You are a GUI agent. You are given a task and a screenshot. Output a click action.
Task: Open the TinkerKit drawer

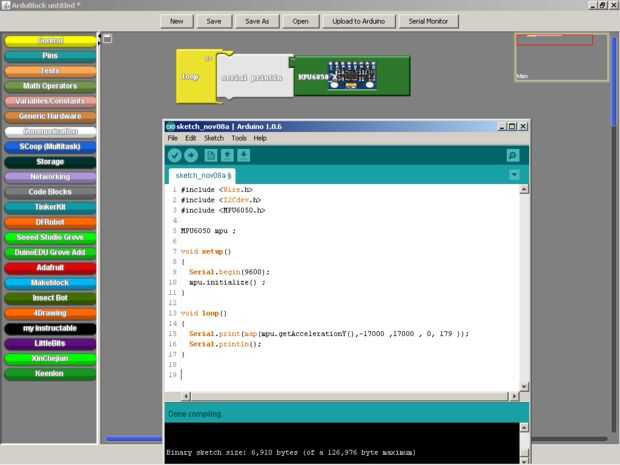click(x=50, y=207)
